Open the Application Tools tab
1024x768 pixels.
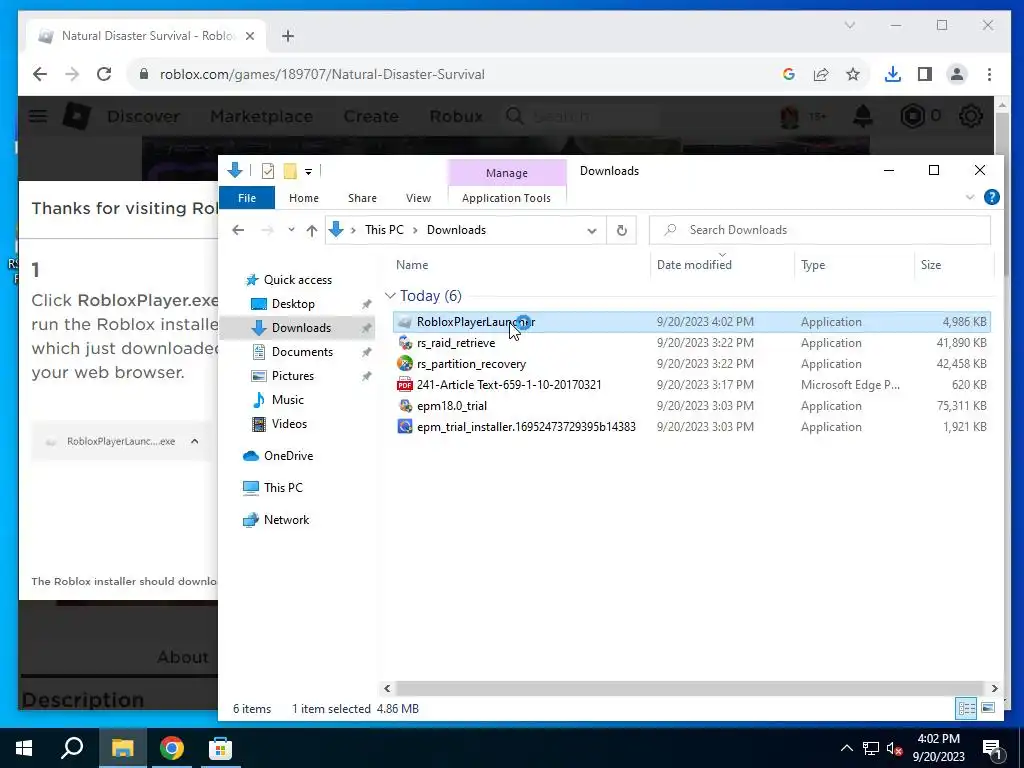[x=506, y=198]
